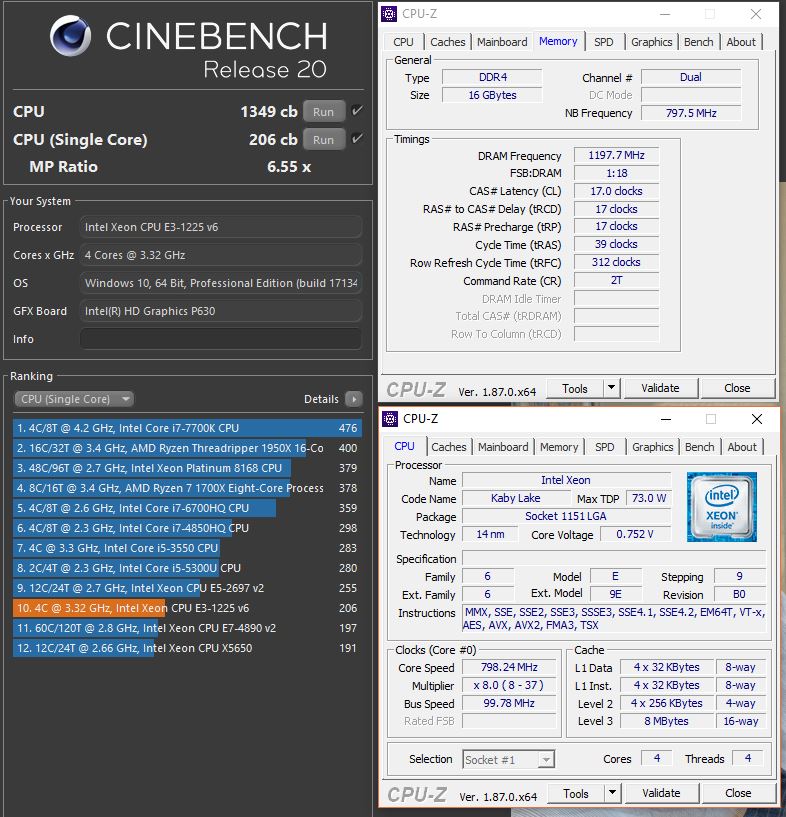Select ranking row Intel Core i5-5300U CPU
This screenshot has width=786, height=817.
[187, 568]
